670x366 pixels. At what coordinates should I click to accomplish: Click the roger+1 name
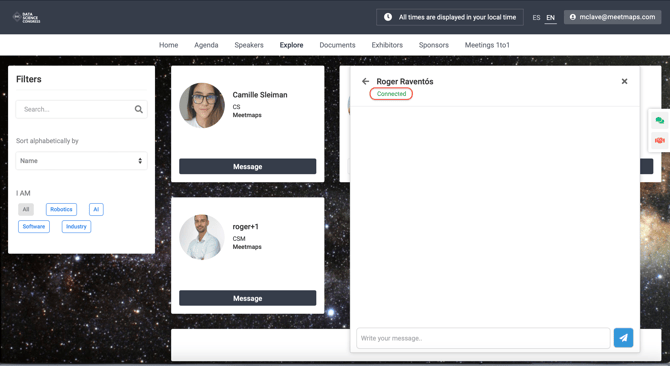point(245,227)
